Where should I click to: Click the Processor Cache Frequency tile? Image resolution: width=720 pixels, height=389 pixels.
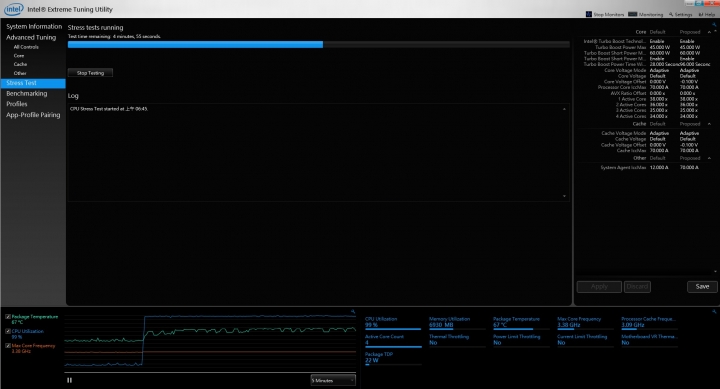649,323
